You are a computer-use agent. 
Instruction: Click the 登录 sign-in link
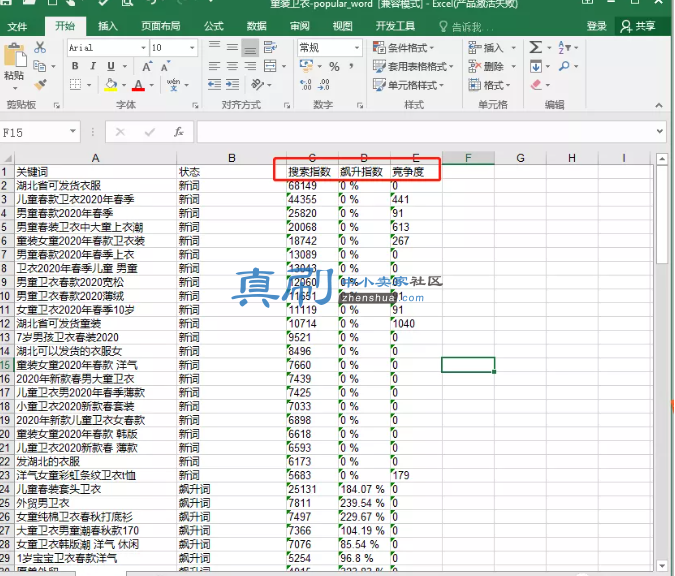[597, 26]
